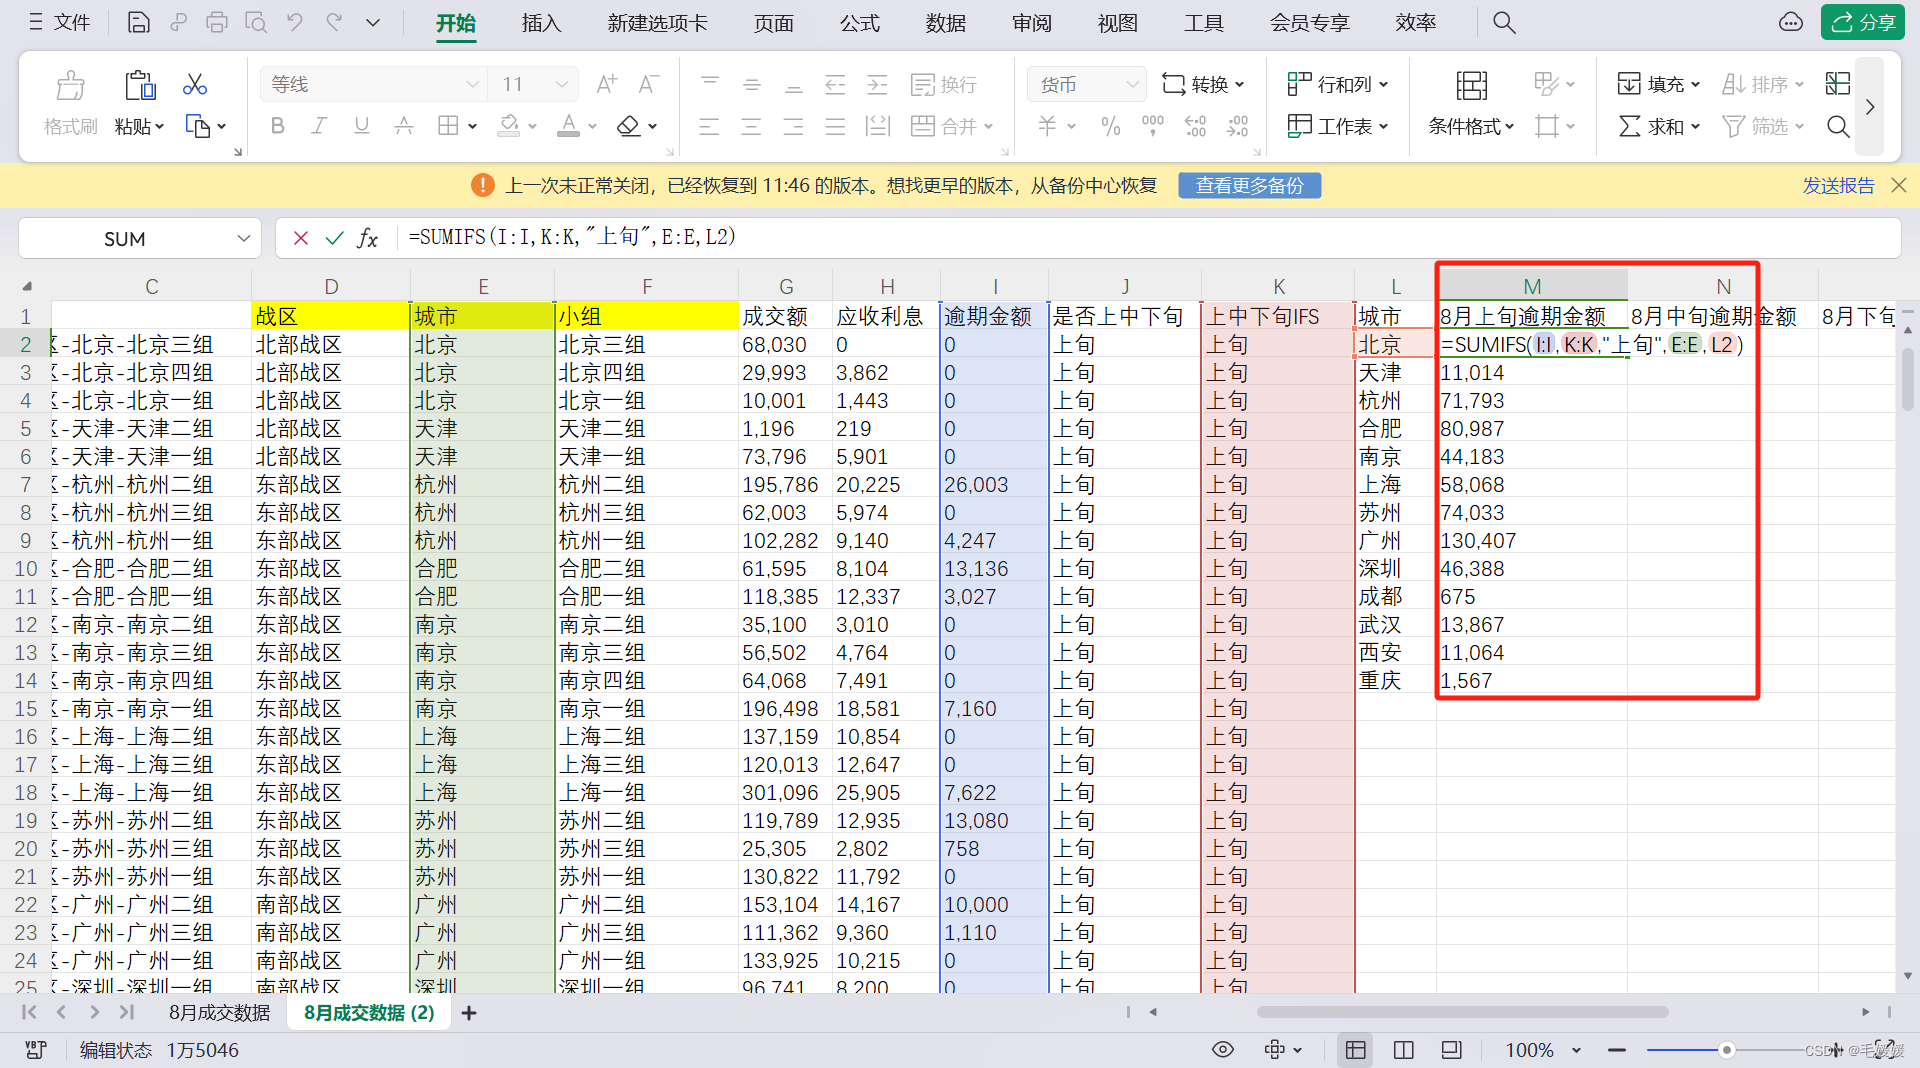Click the 发送报告 link
This screenshot has width=1920, height=1068.
coord(1838,185)
